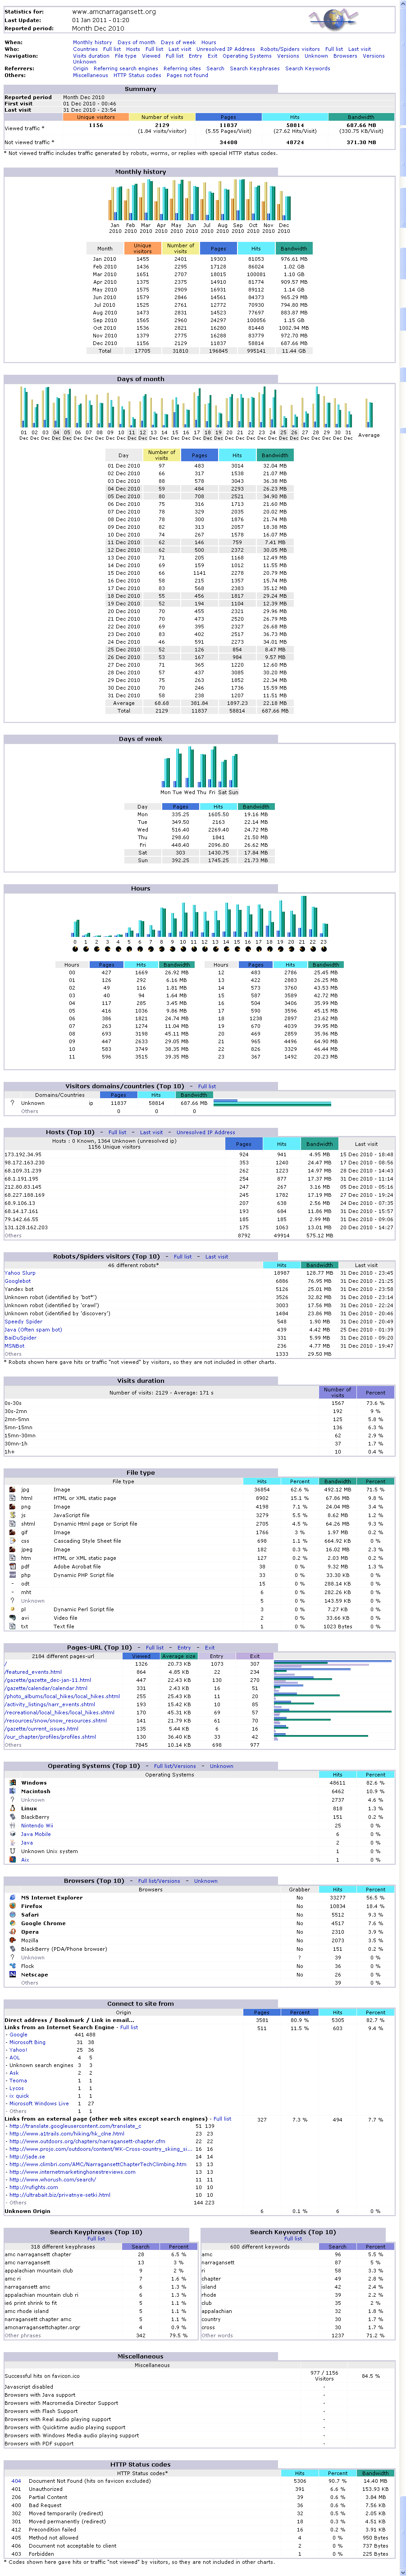This screenshot has width=406, height=2576.
Task: Click the AWStats globe logo
Action: [x=333, y=19]
